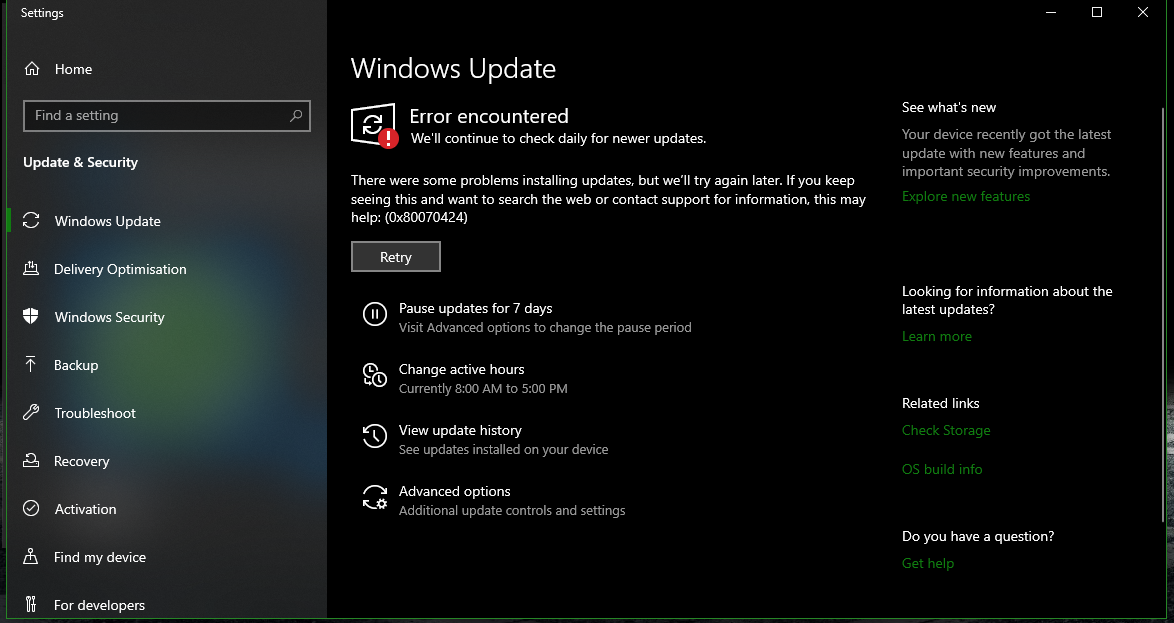Click the Troubleshoot wrench icon
Viewport: 1174px width, 623px height.
[x=31, y=413]
